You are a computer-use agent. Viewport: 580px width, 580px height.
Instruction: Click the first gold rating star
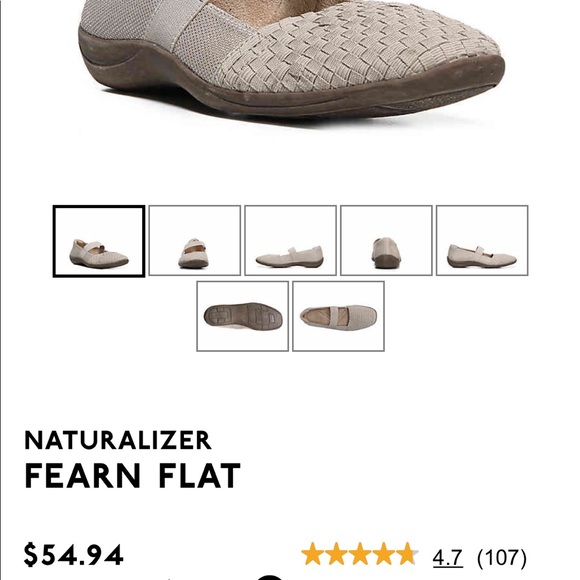click(313, 554)
